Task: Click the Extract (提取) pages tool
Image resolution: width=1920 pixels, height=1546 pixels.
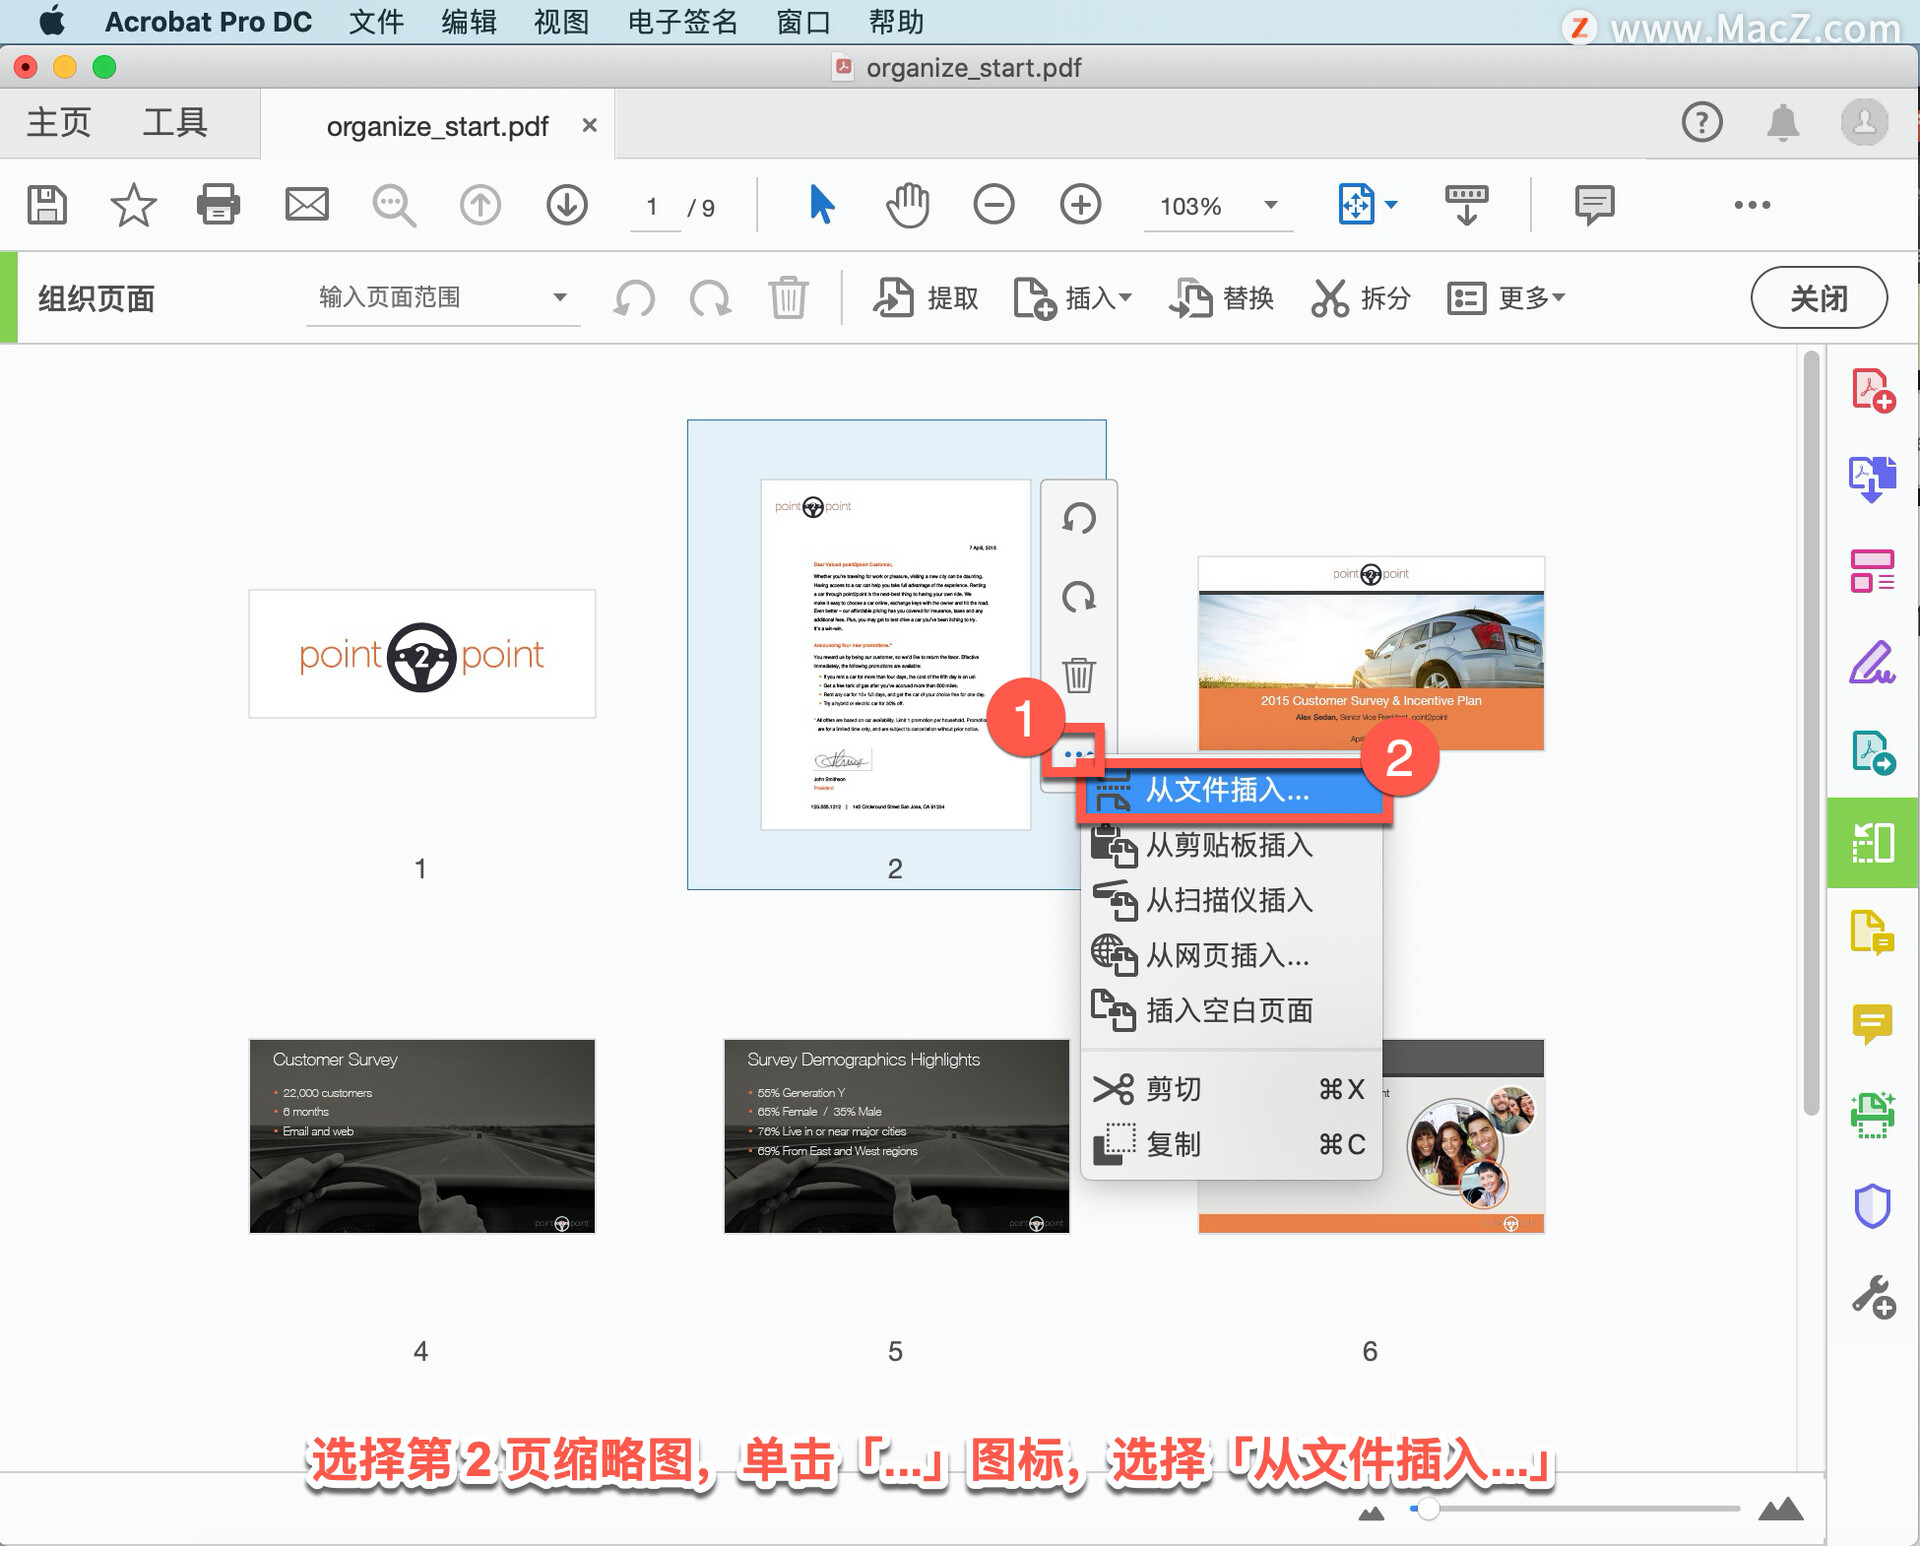Action: pos(925,297)
